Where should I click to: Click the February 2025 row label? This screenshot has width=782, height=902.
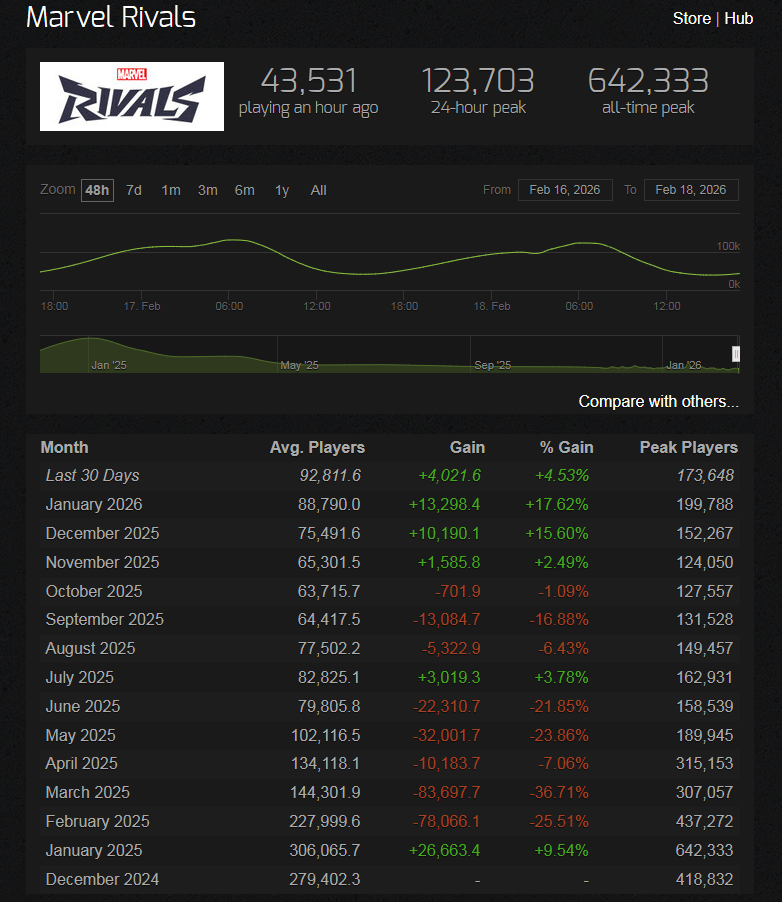pyautogui.click(x=97, y=821)
